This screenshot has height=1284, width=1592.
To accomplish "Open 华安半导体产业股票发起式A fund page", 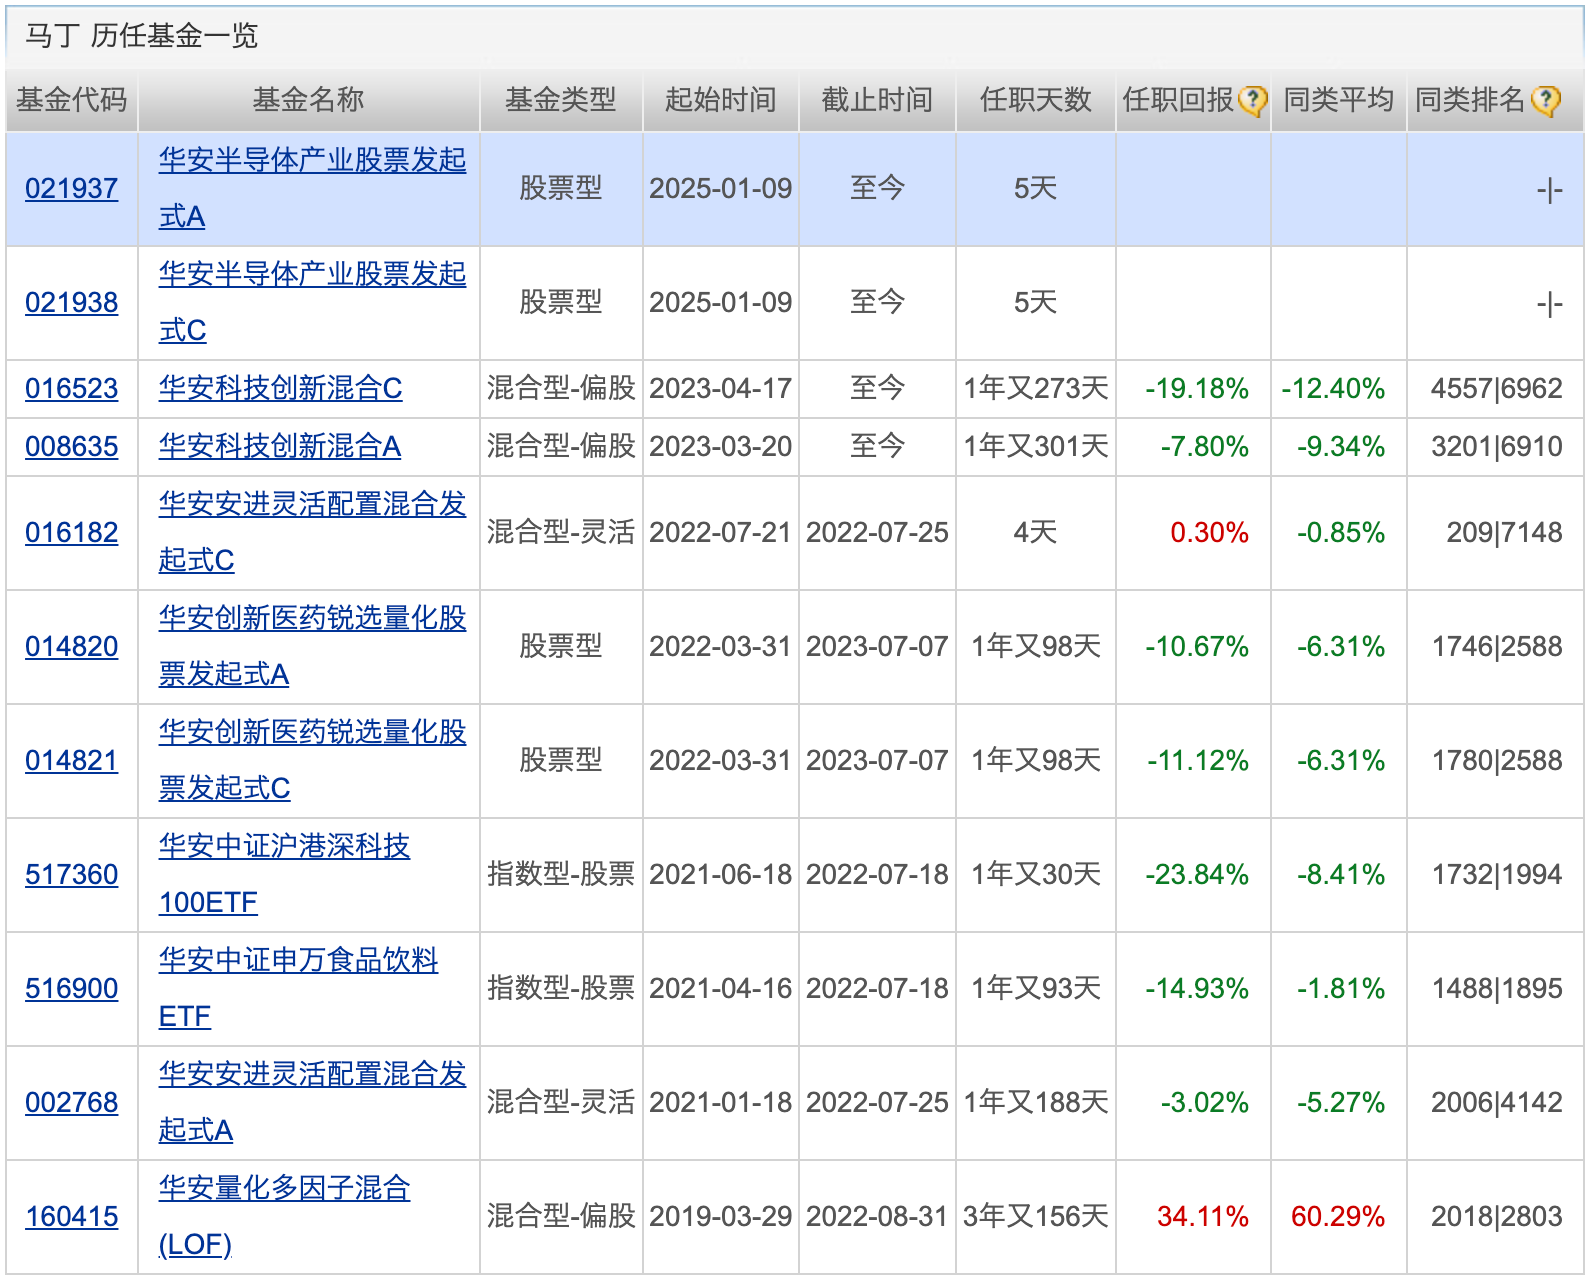I will click(312, 188).
